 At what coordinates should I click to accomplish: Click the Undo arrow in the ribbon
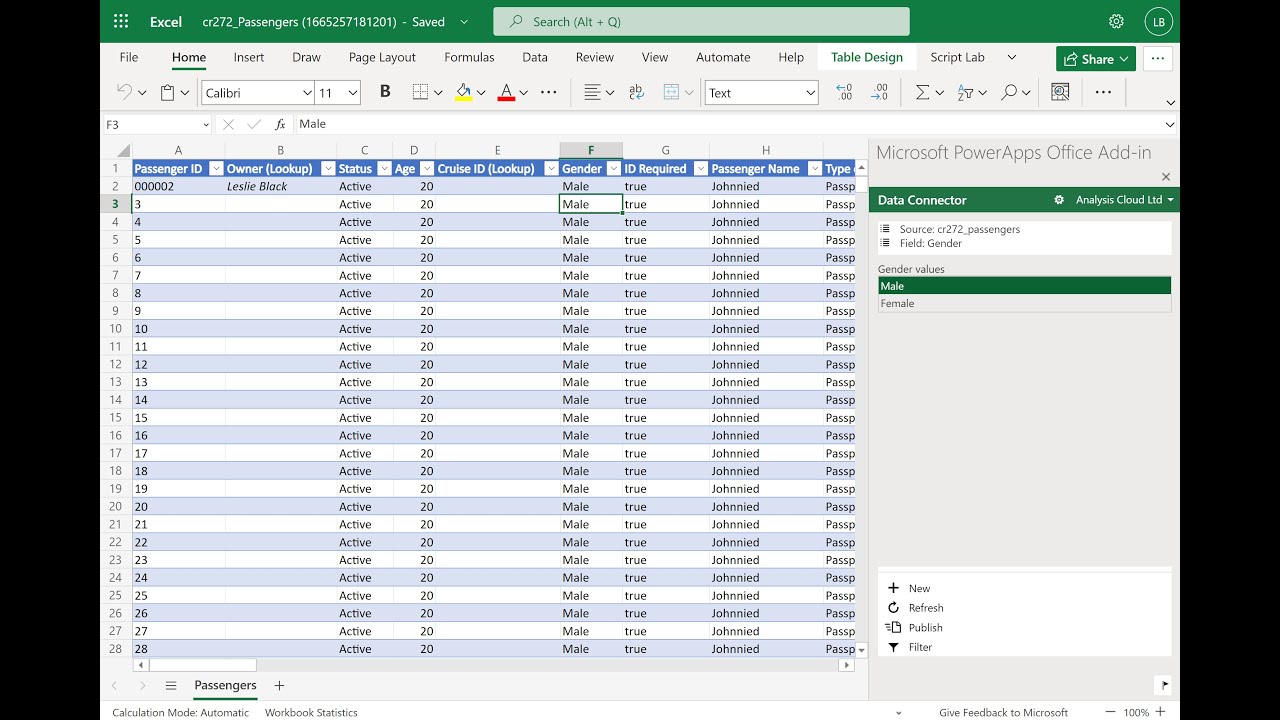[x=124, y=92]
